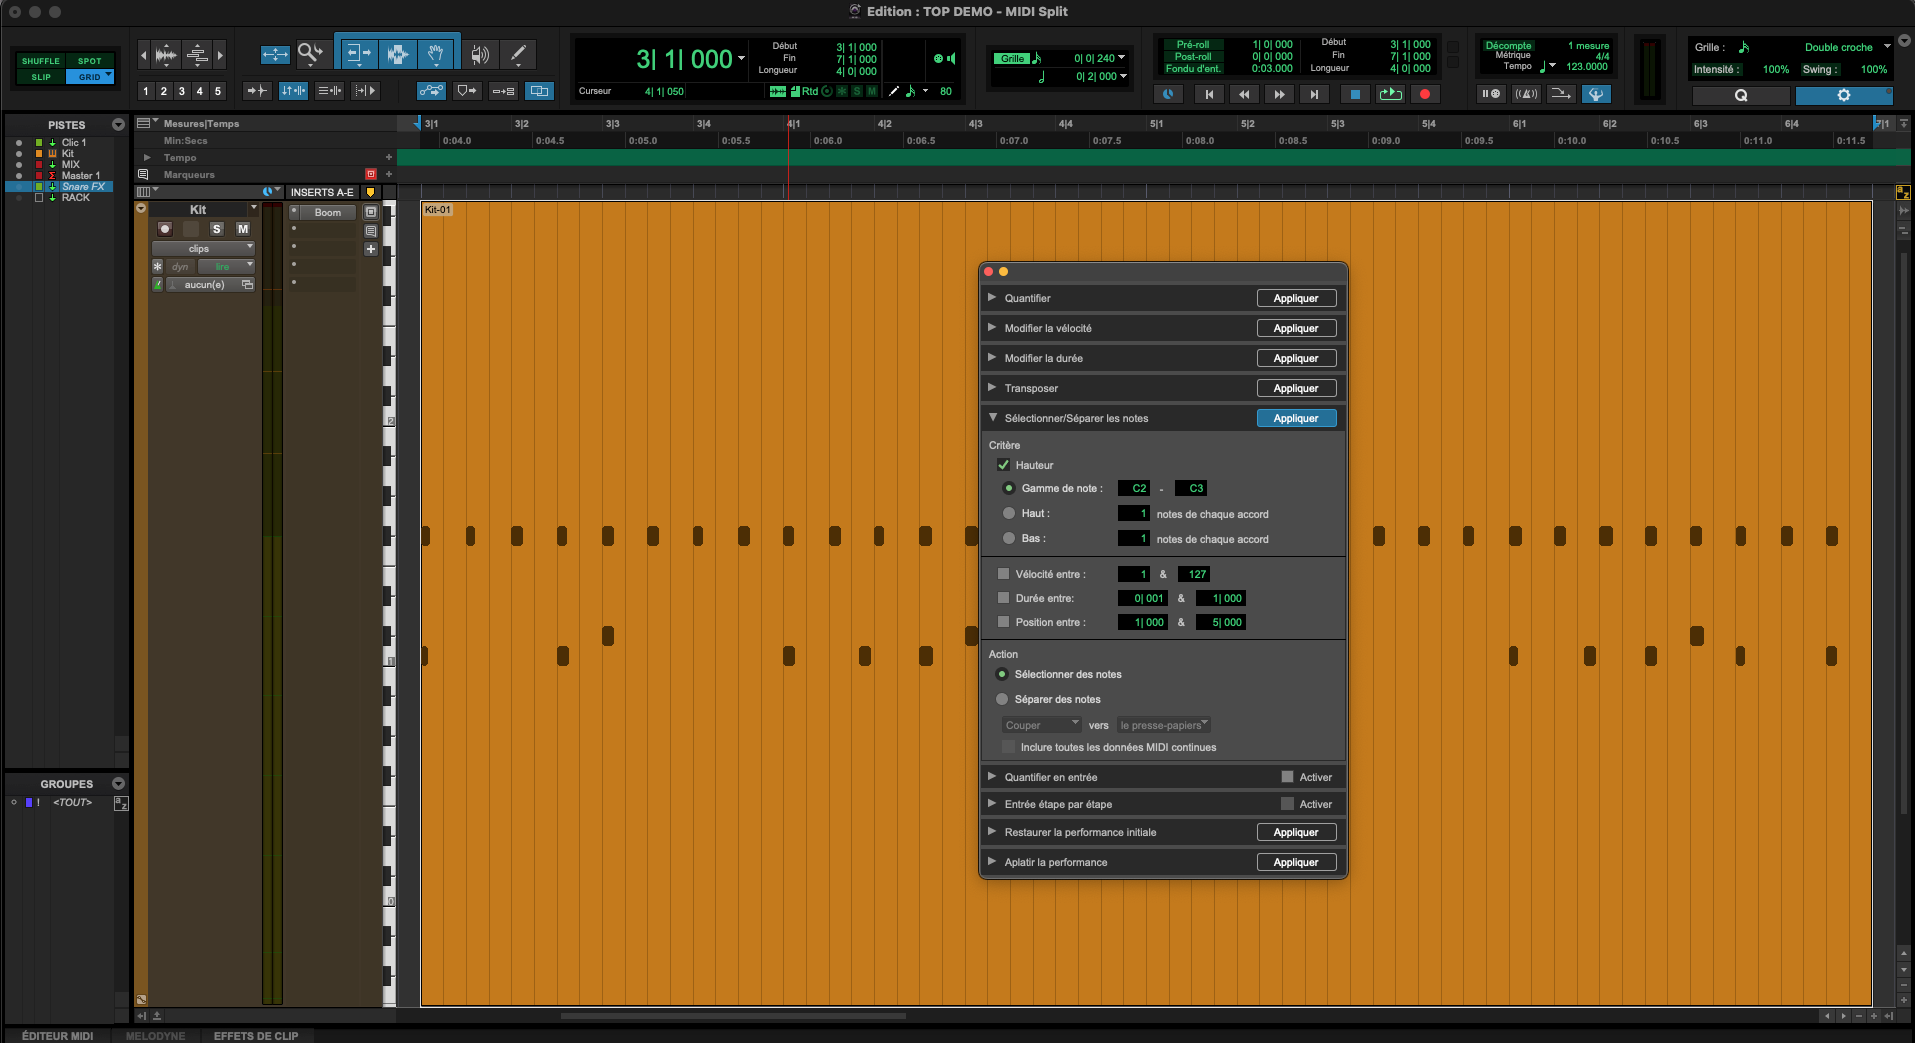Image resolution: width=1915 pixels, height=1043 pixels.
Task: Adjust audio waveform zoom button
Action: 166,54
